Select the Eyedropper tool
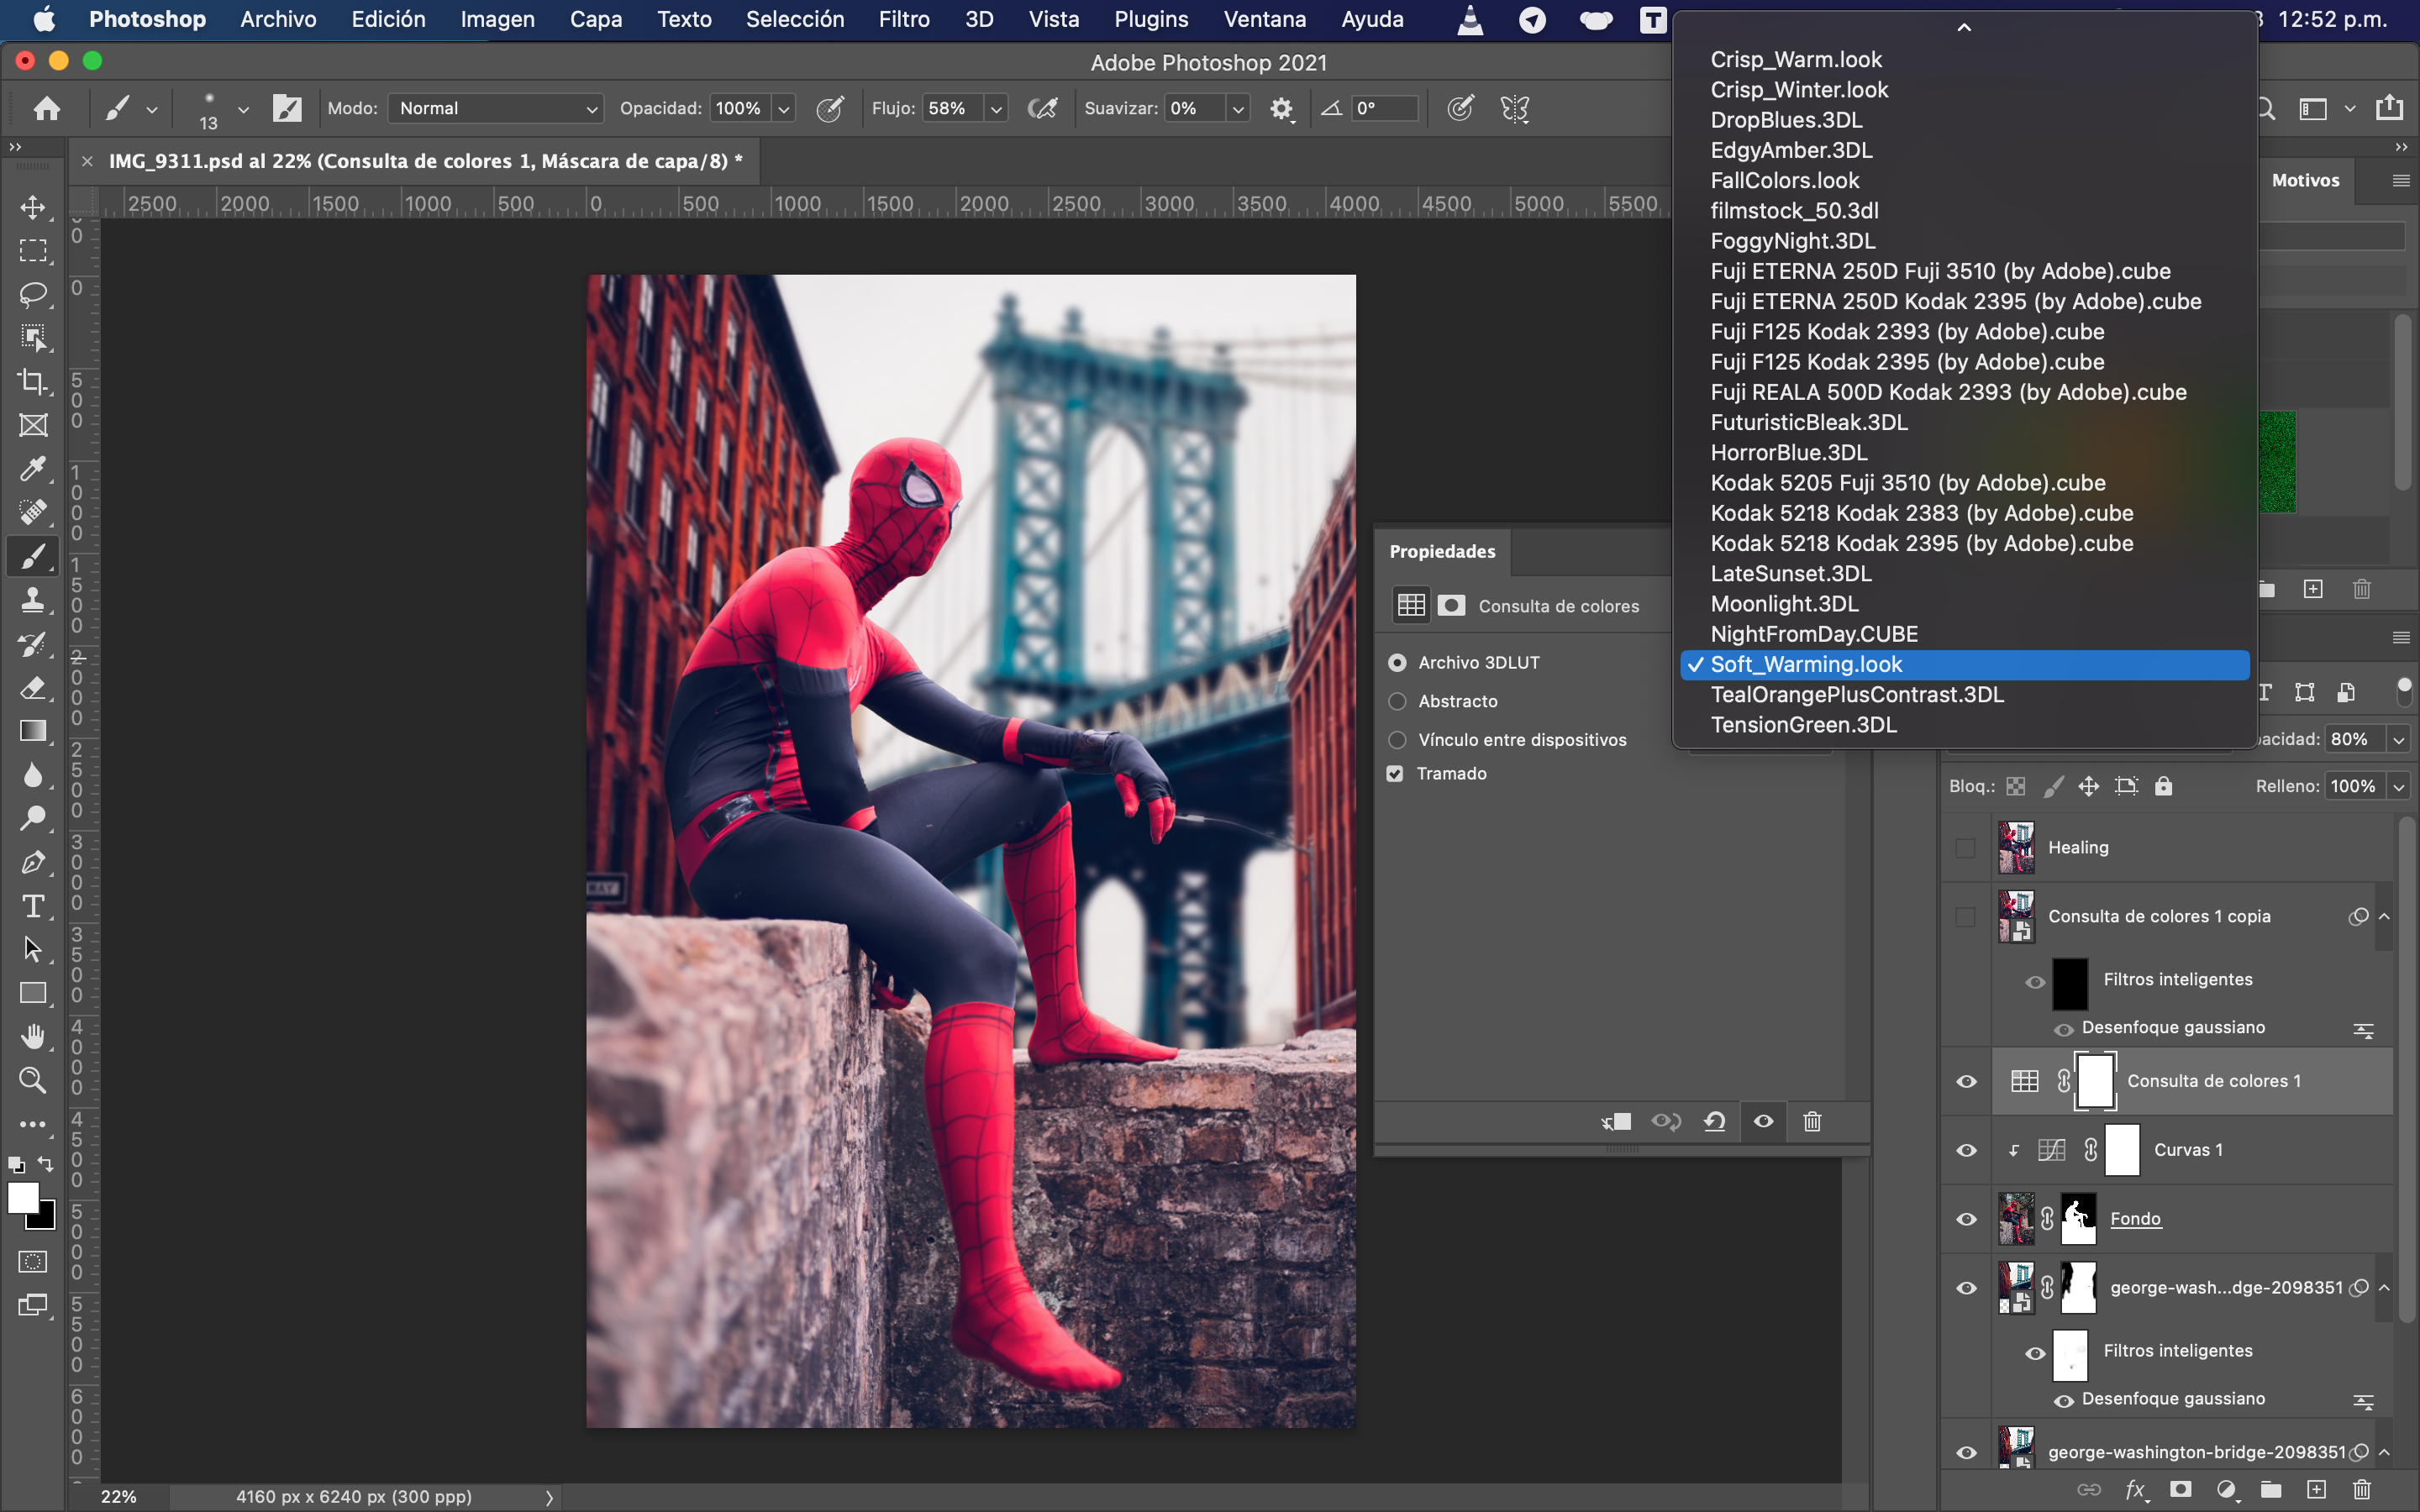The height and width of the screenshot is (1512, 2420). coord(33,468)
